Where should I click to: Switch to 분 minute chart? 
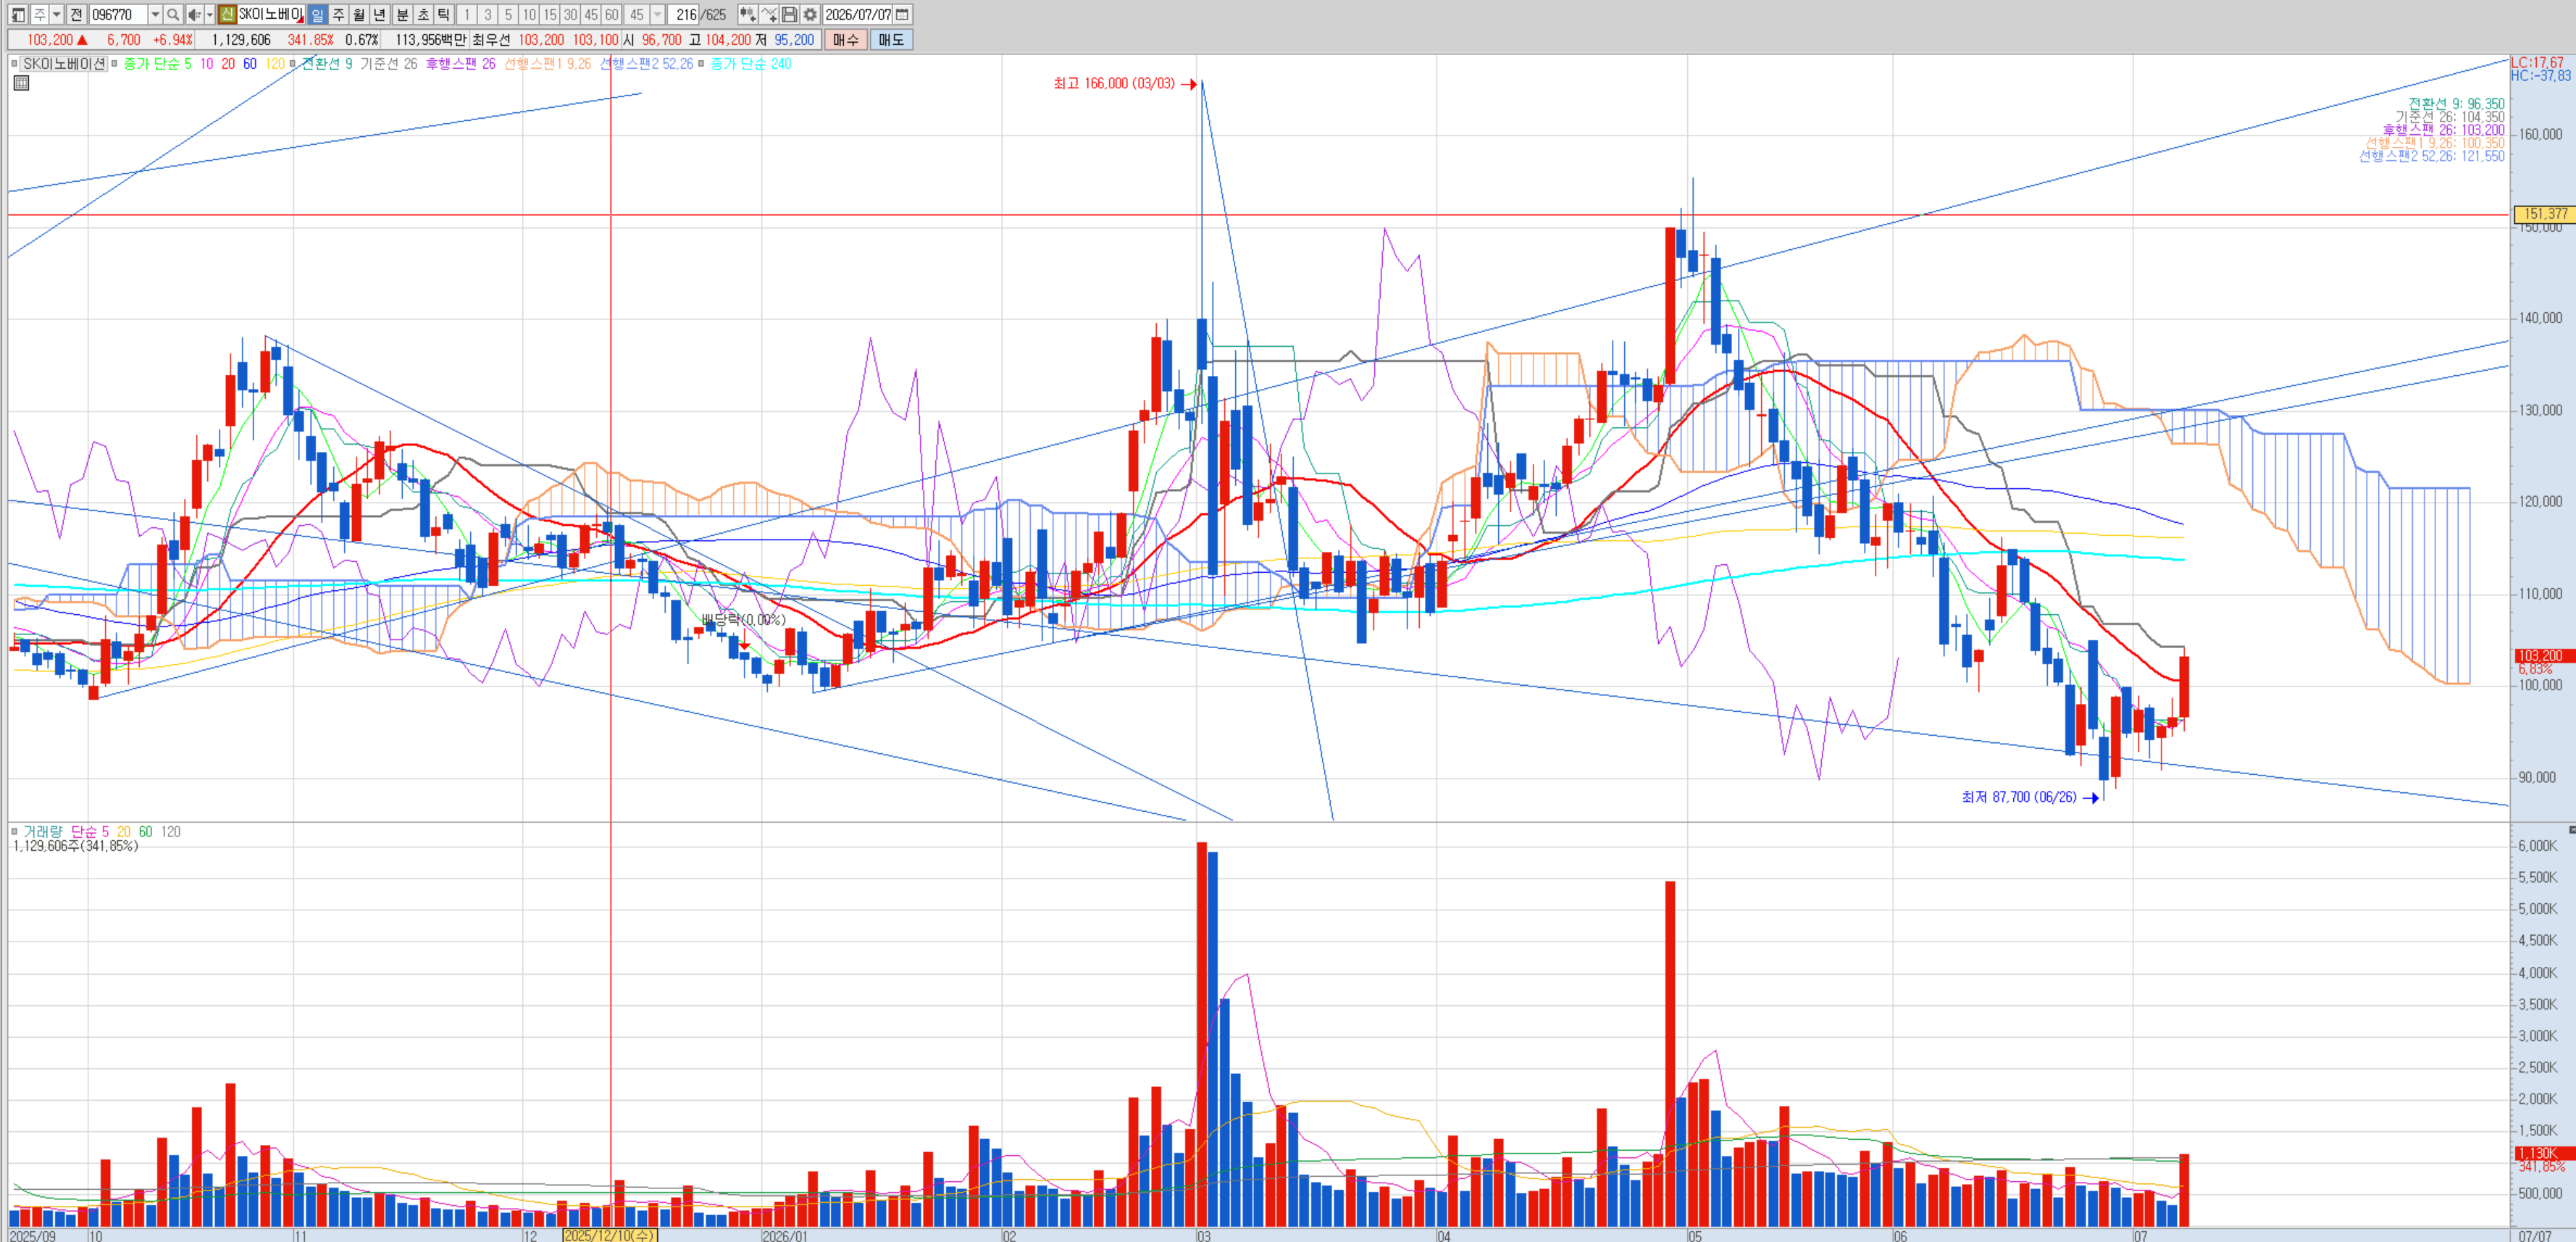(403, 14)
